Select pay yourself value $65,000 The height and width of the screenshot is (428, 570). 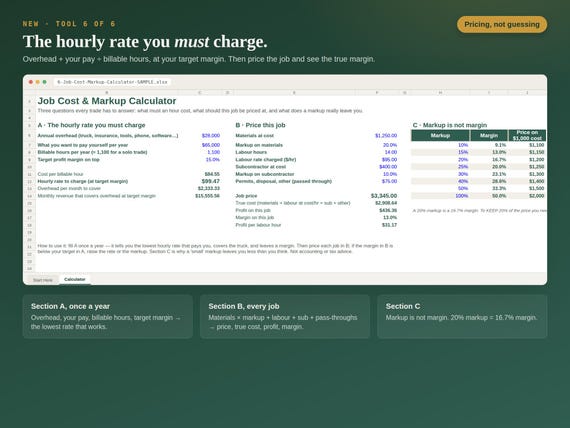[x=211, y=145]
